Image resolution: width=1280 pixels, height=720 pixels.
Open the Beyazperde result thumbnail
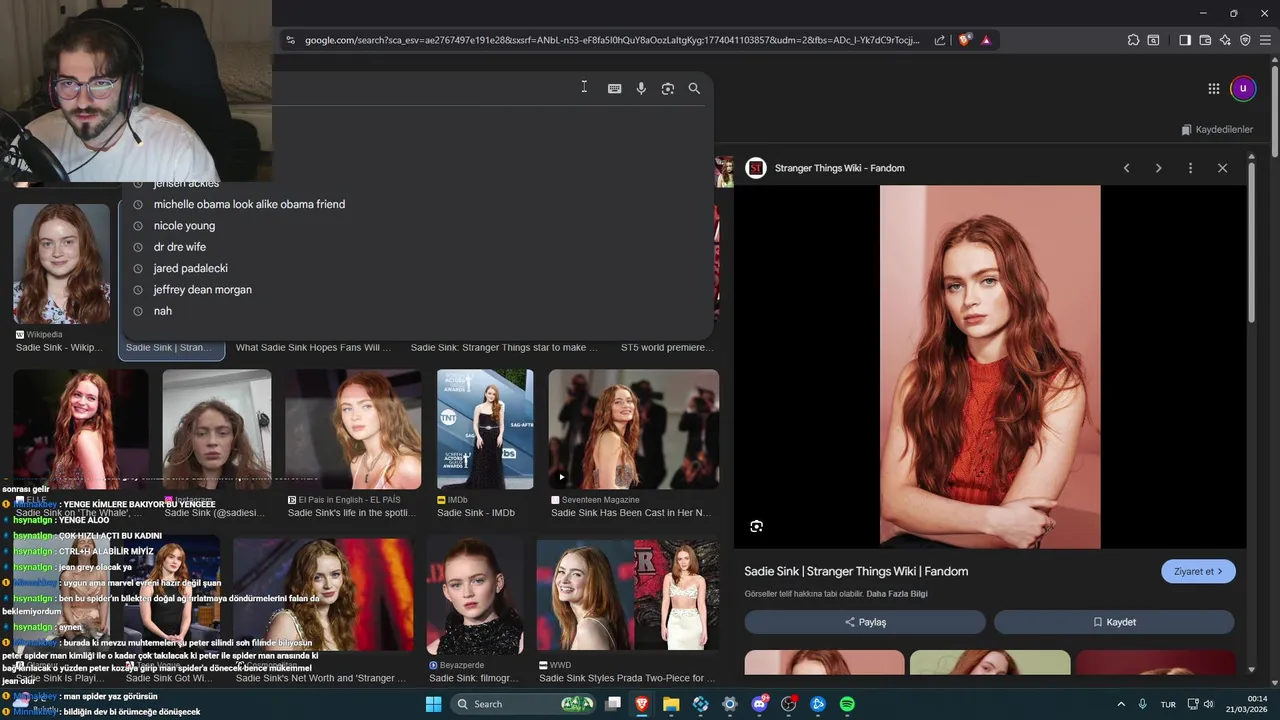[x=475, y=597]
